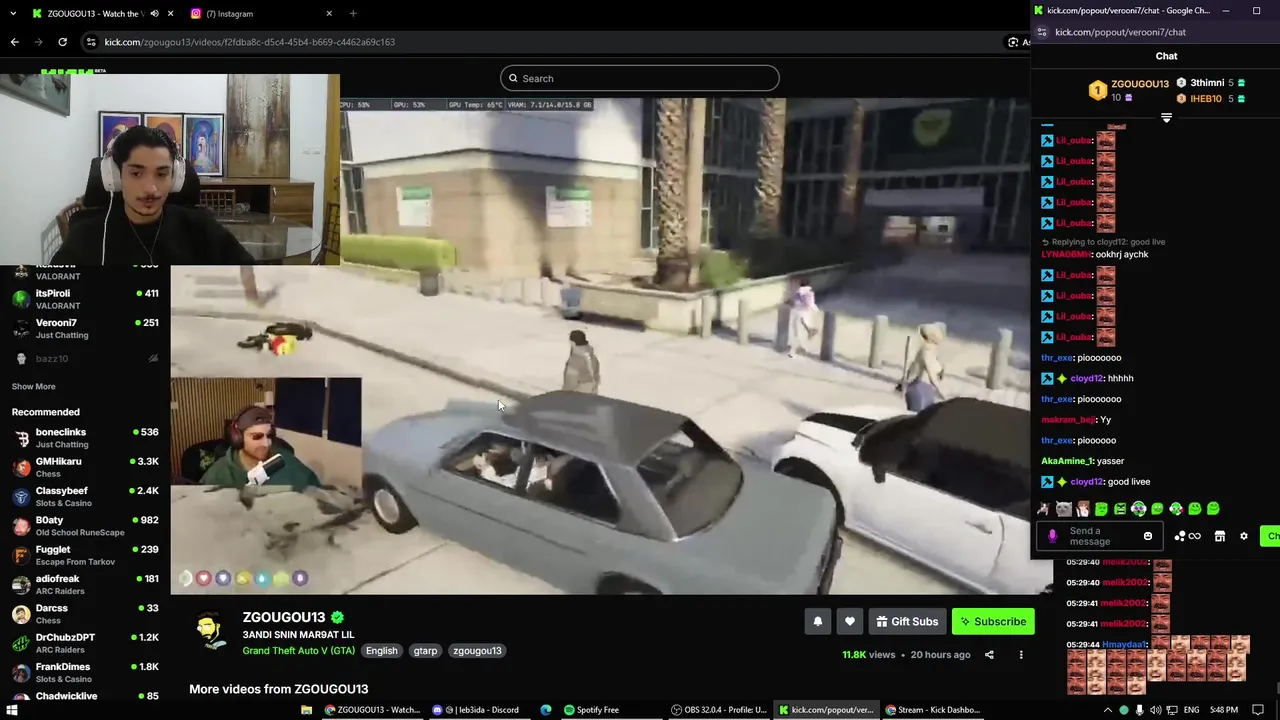Insert the cat emote from quick emote bar
The height and width of the screenshot is (720, 1280).
[1063, 509]
